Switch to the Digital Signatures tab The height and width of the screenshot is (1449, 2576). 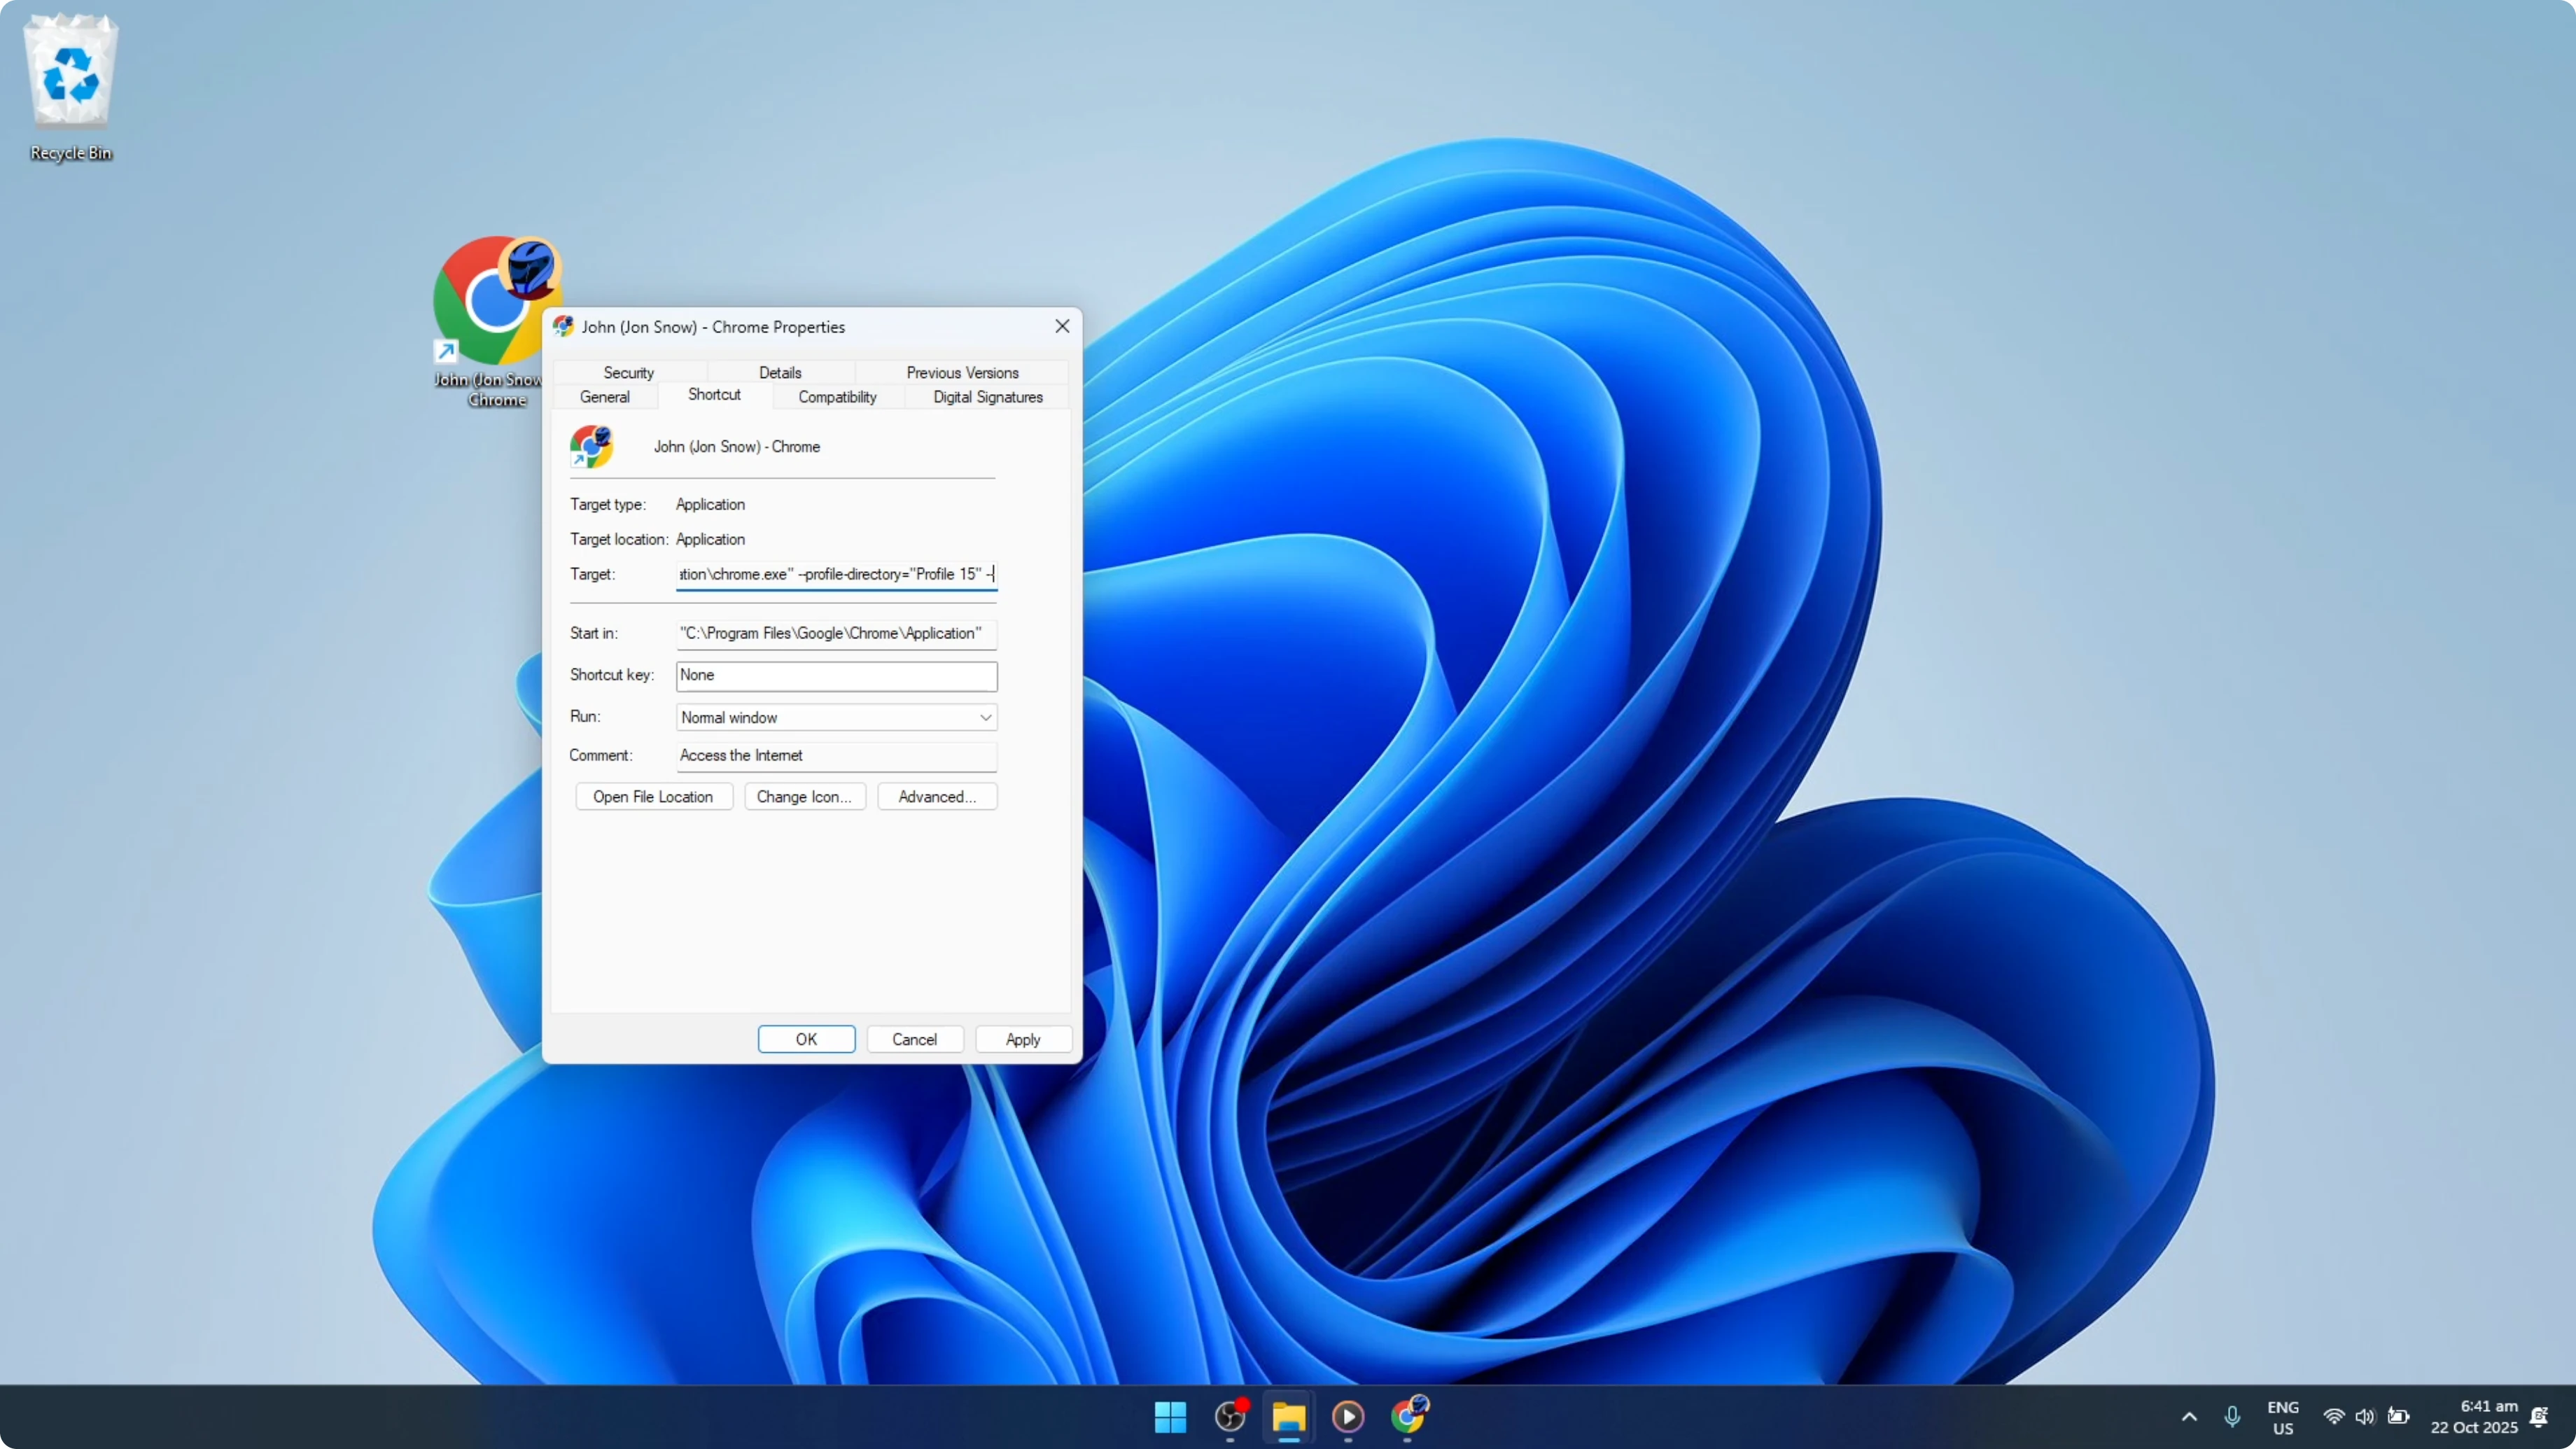click(x=987, y=397)
